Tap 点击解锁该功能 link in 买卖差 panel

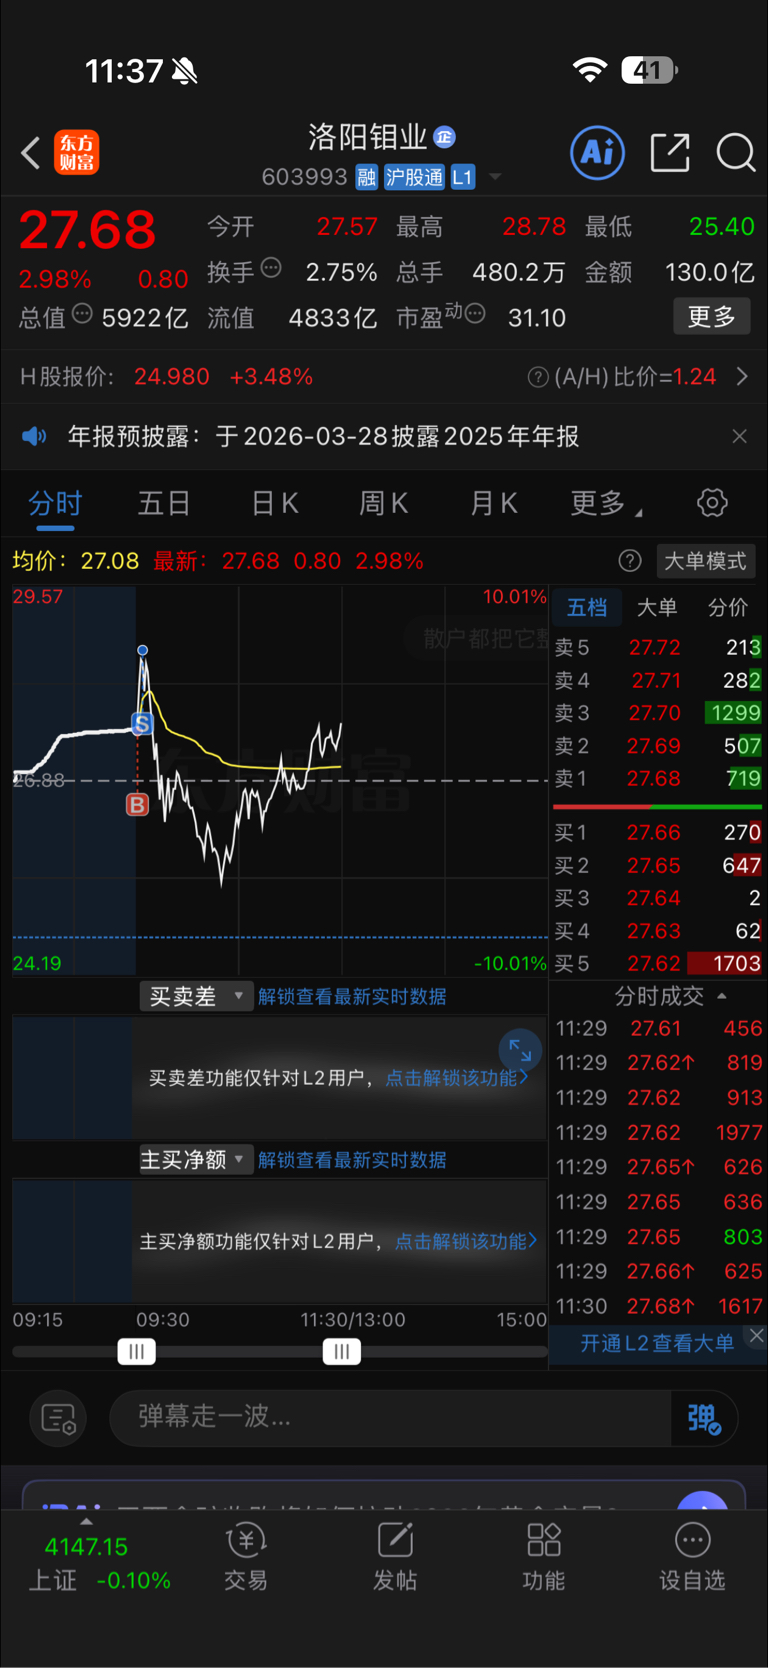tap(456, 1078)
